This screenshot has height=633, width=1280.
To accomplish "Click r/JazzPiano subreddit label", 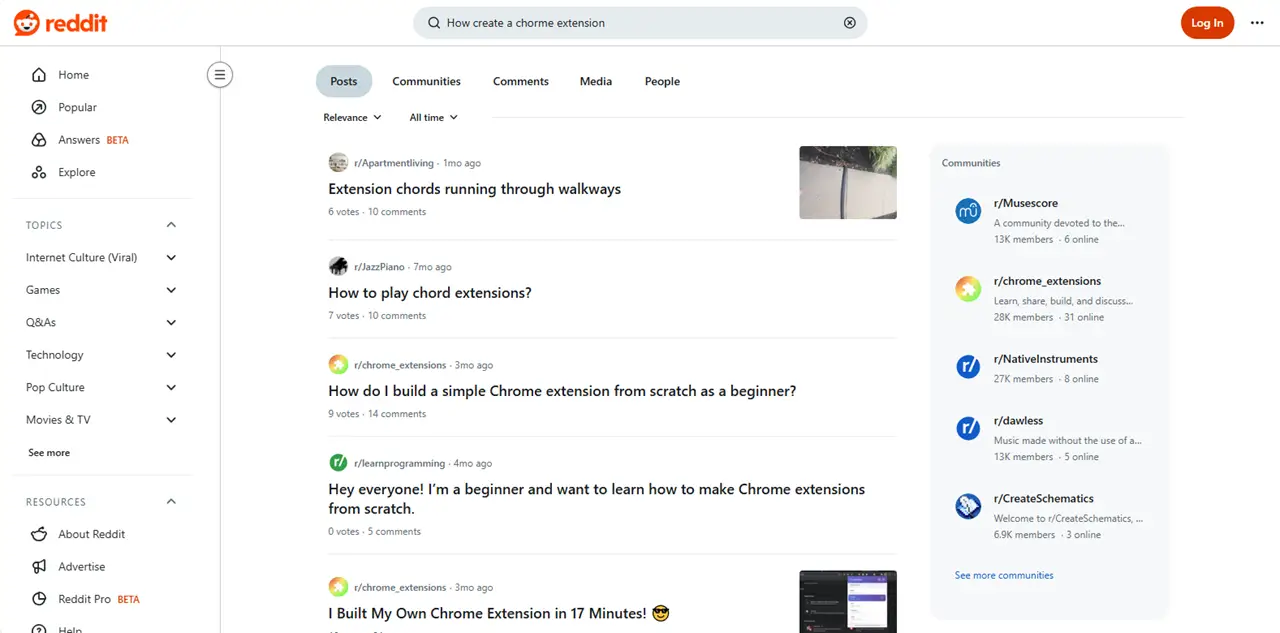I will (x=379, y=267).
